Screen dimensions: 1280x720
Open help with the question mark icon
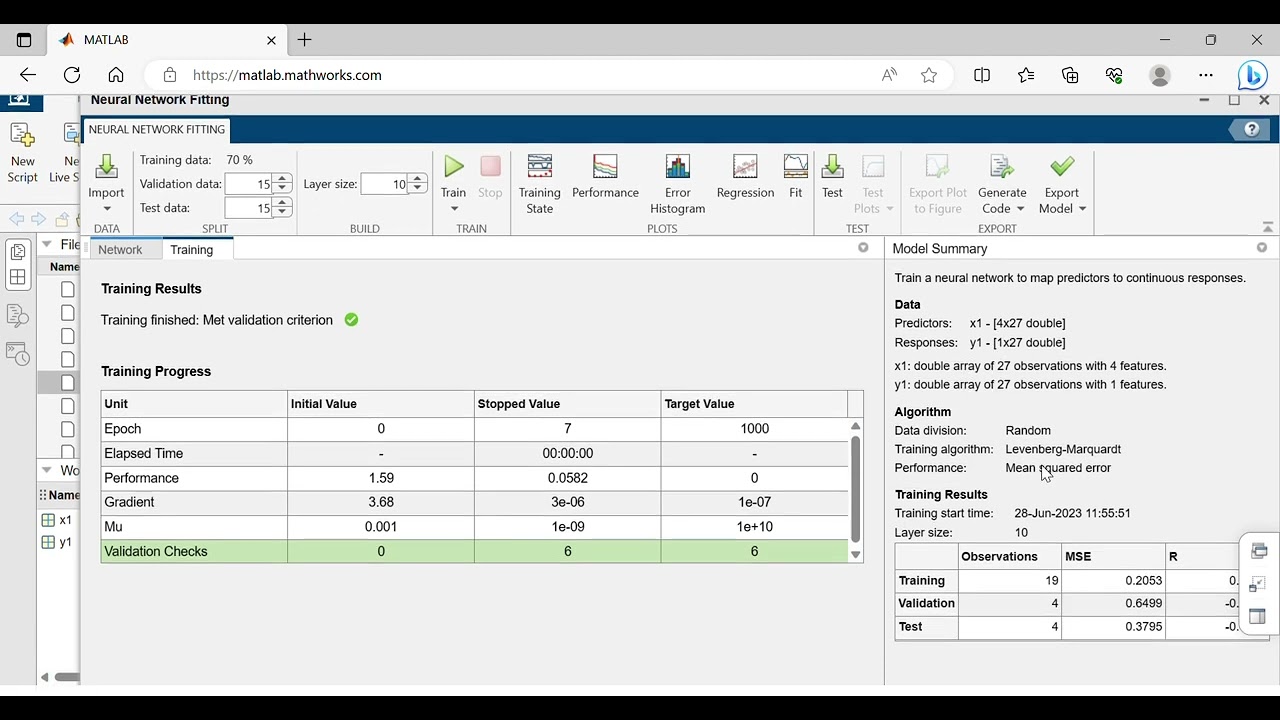coord(1251,130)
